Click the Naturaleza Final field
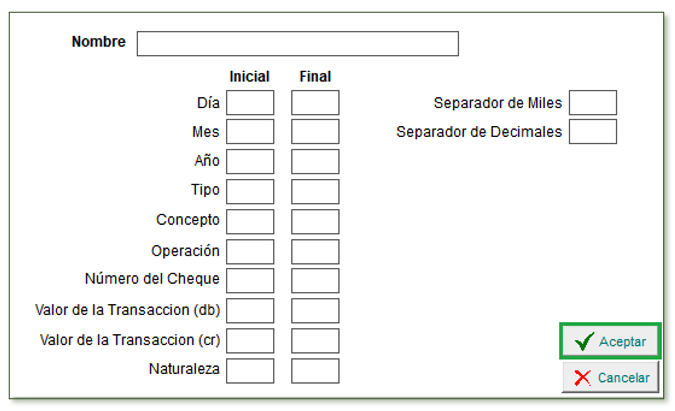Viewport: 675px width, 411px height. [315, 371]
